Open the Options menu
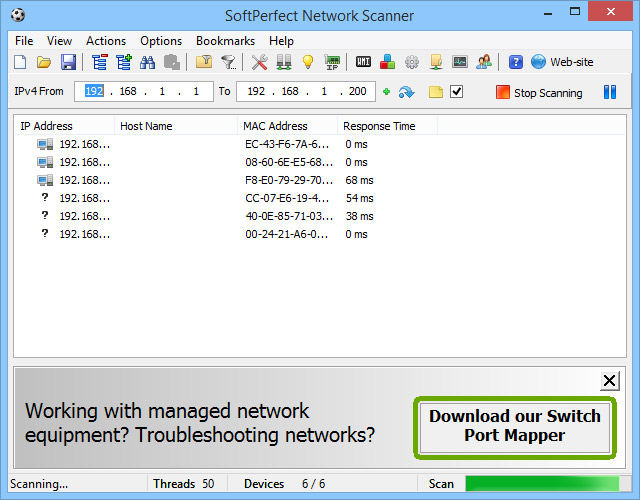 point(161,41)
